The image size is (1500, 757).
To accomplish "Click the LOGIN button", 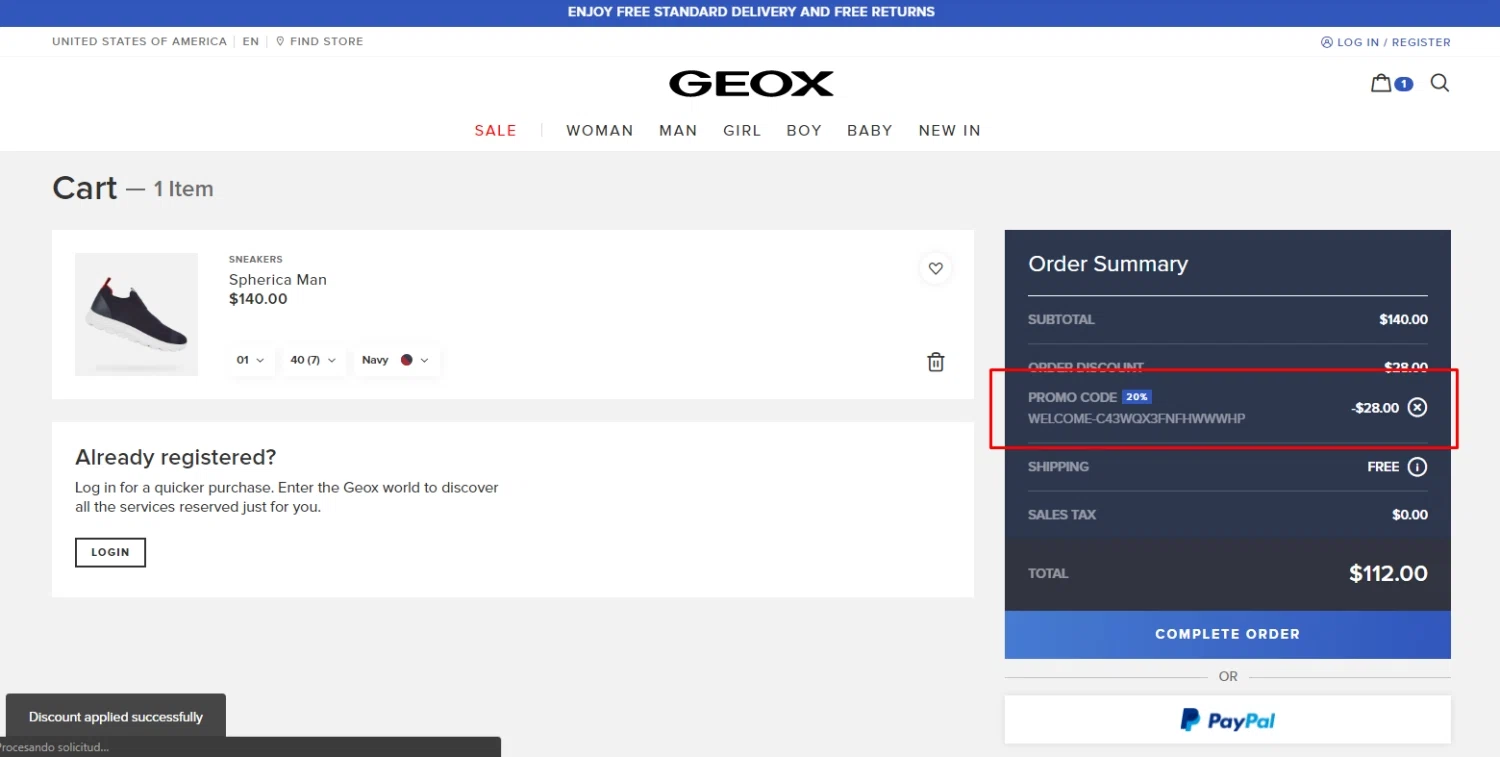I will click(110, 552).
